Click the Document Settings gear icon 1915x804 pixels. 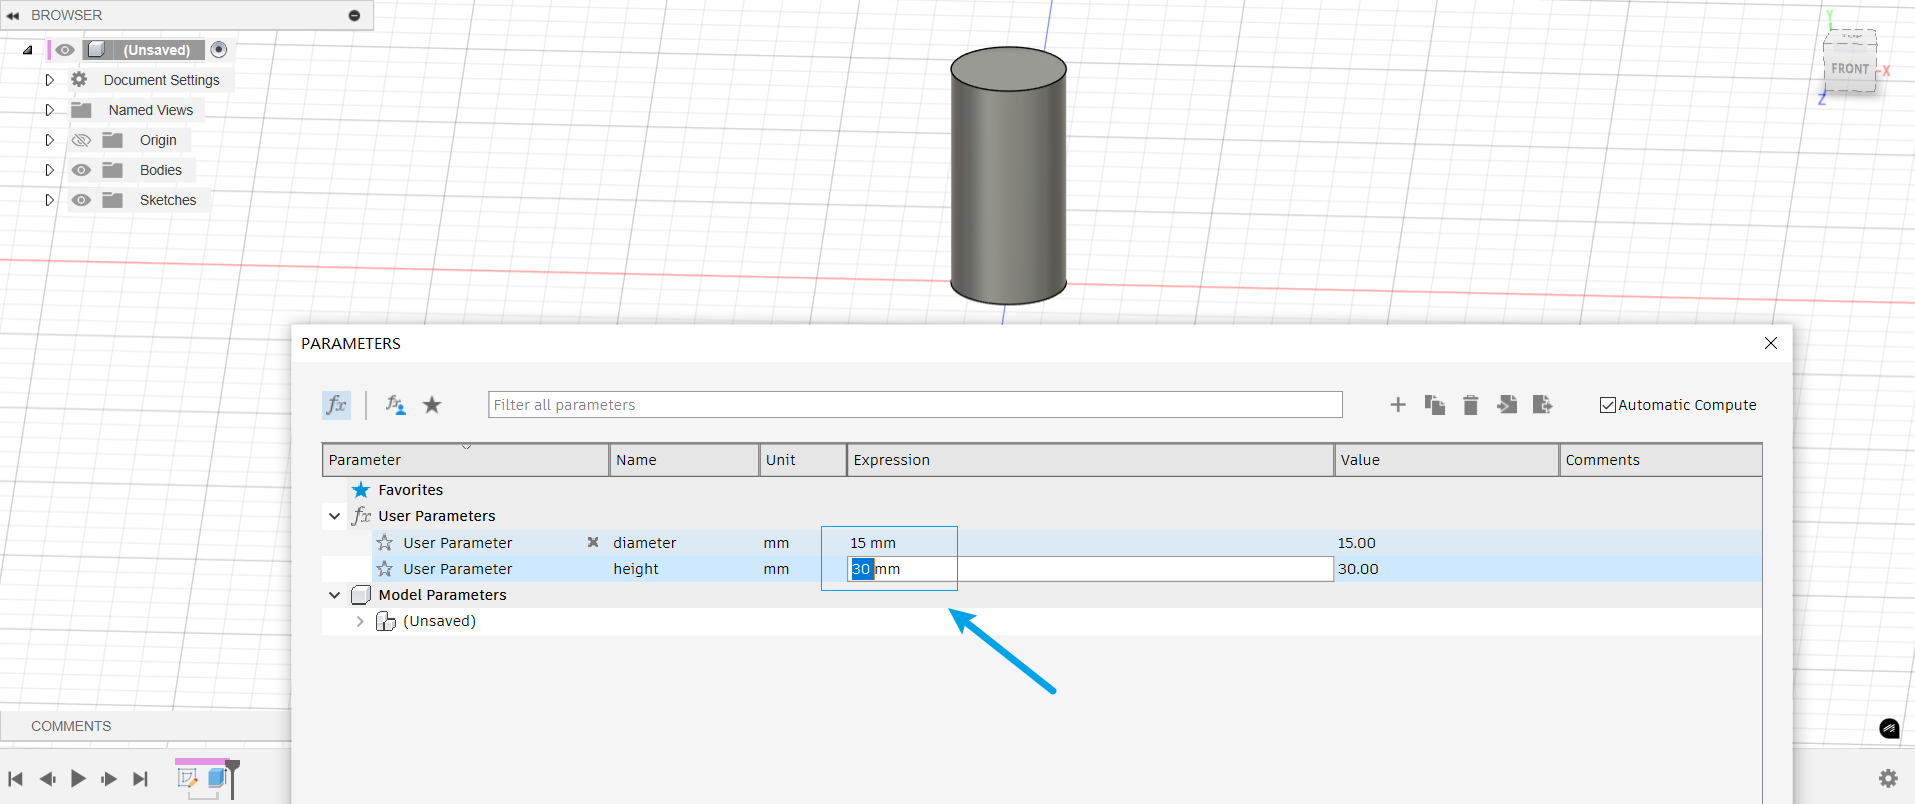(79, 80)
